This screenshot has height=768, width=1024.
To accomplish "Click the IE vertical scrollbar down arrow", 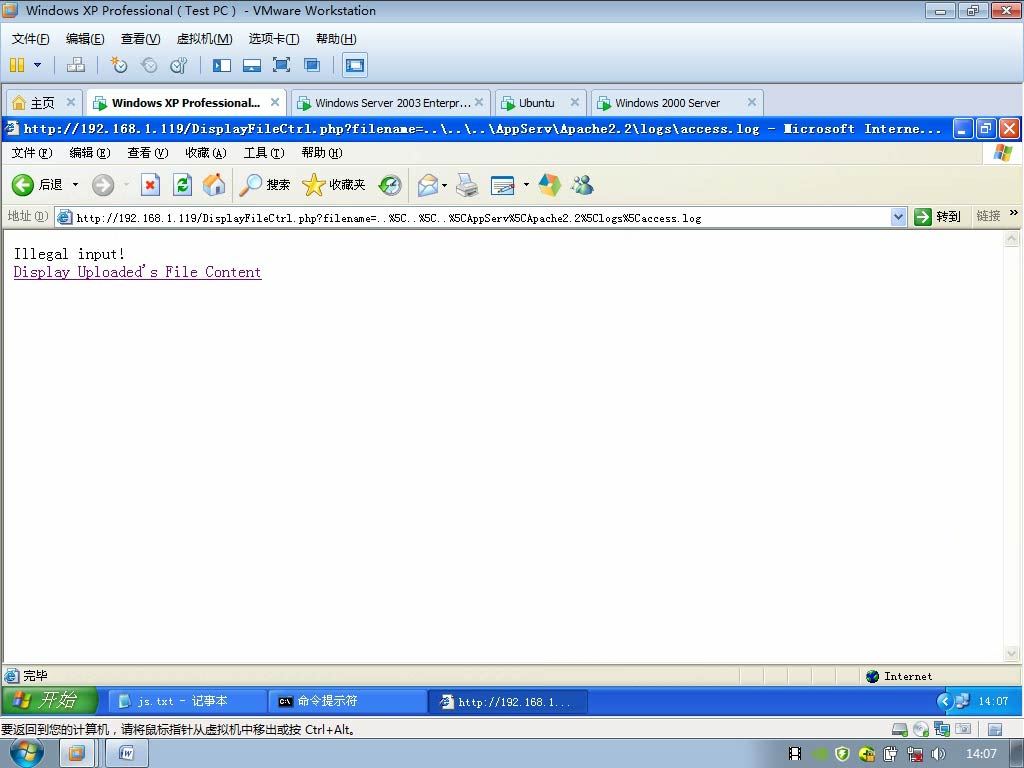I will tap(1011, 653).
